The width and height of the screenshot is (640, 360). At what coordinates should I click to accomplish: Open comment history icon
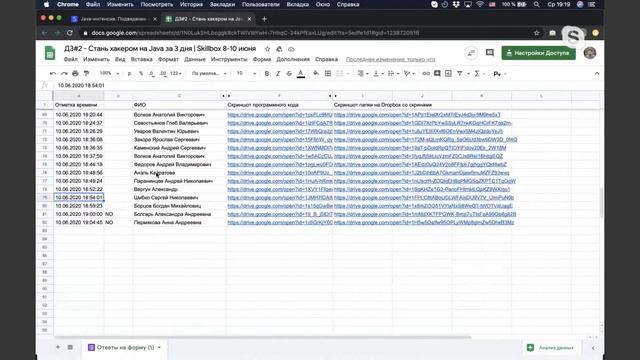coord(490,53)
